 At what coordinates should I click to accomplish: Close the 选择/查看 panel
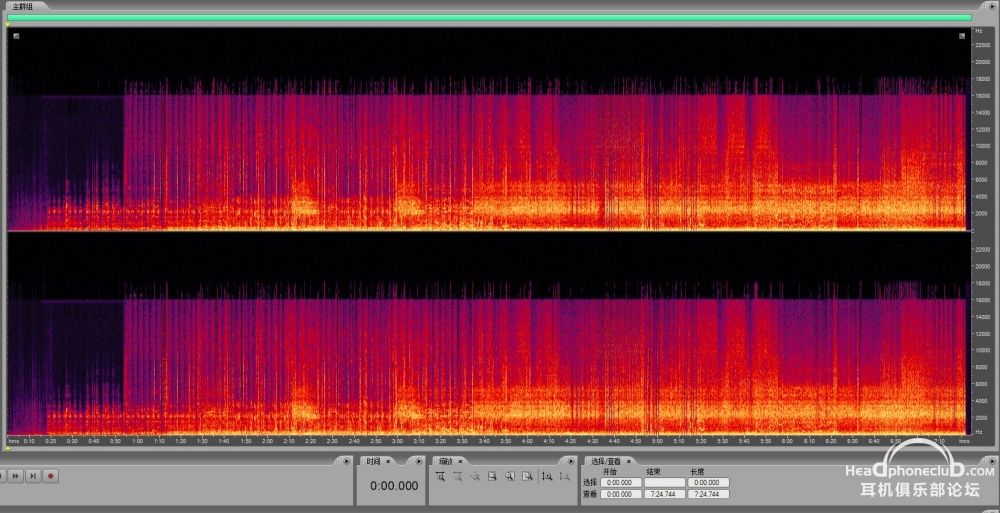tap(628, 461)
